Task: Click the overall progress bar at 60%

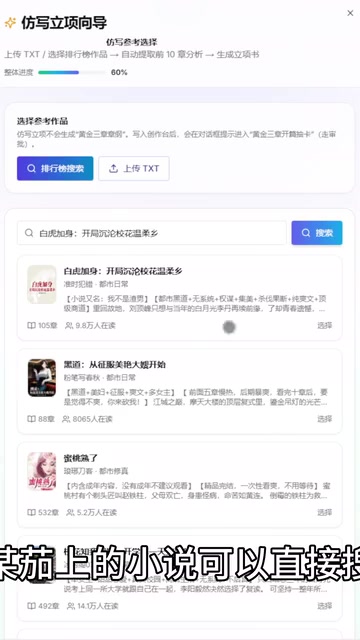Action: point(72,72)
